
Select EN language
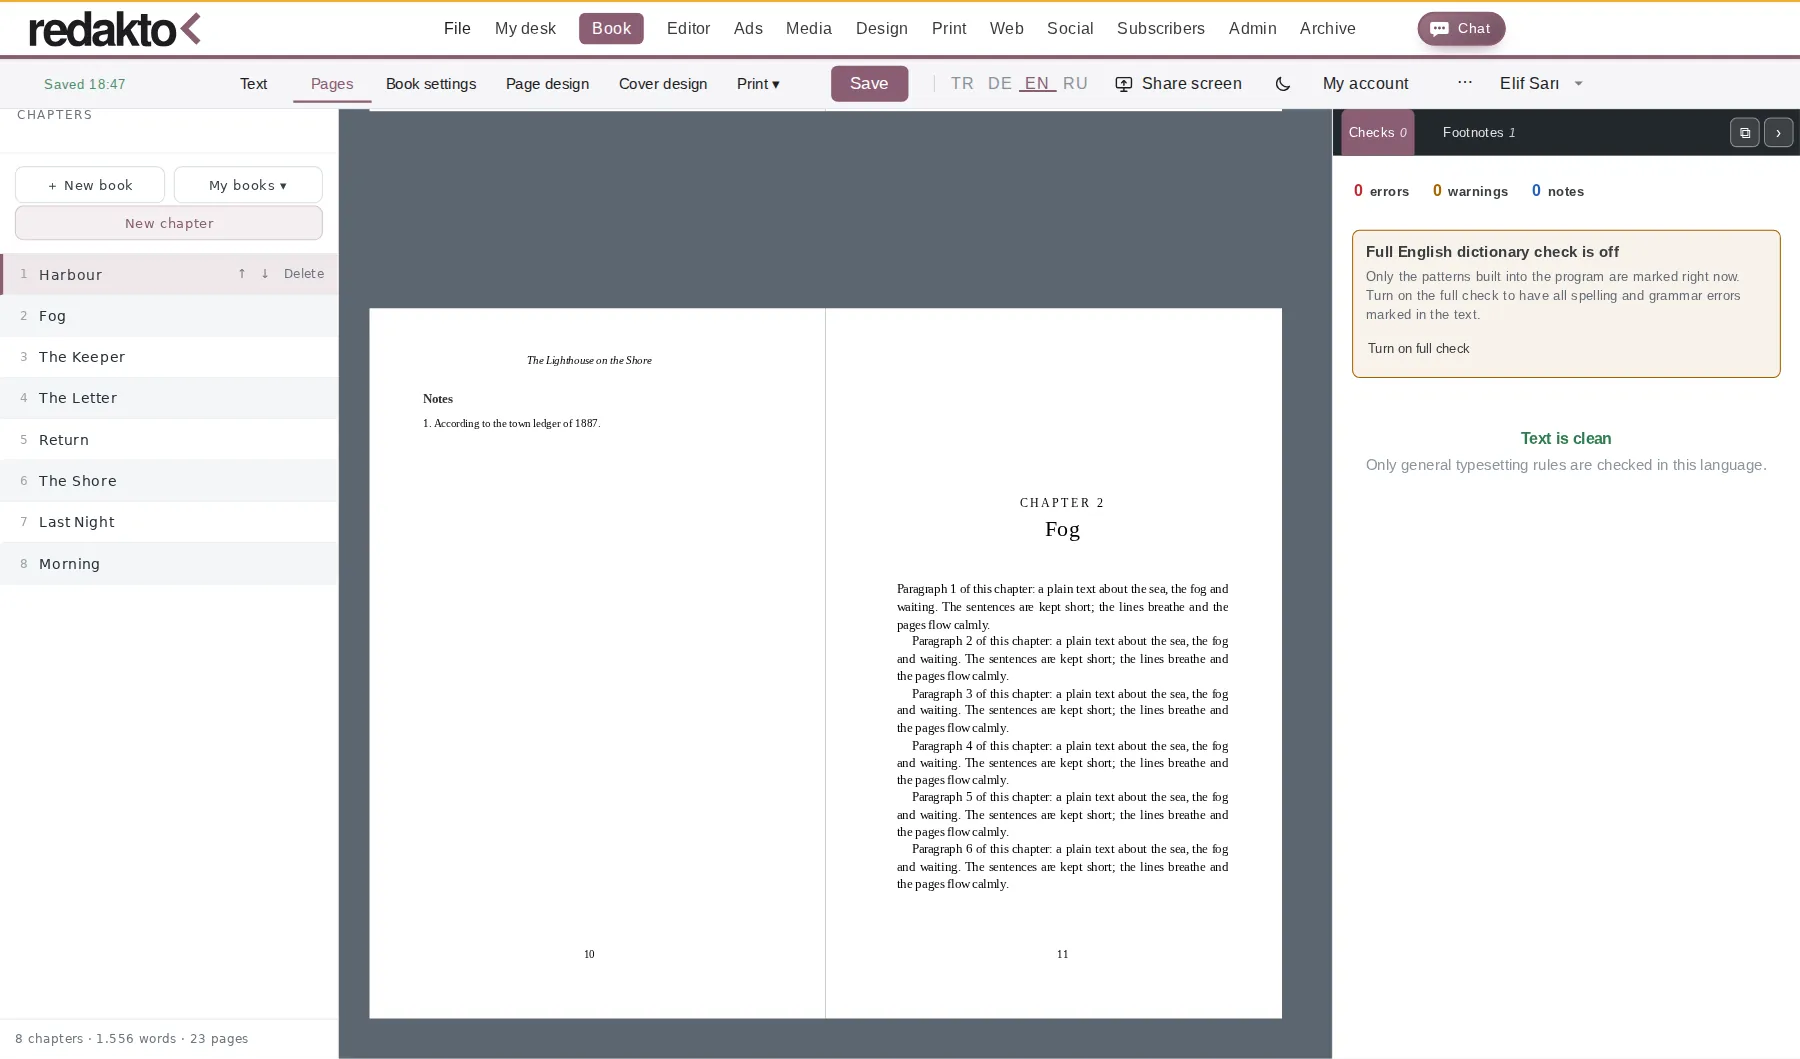pyautogui.click(x=1037, y=83)
